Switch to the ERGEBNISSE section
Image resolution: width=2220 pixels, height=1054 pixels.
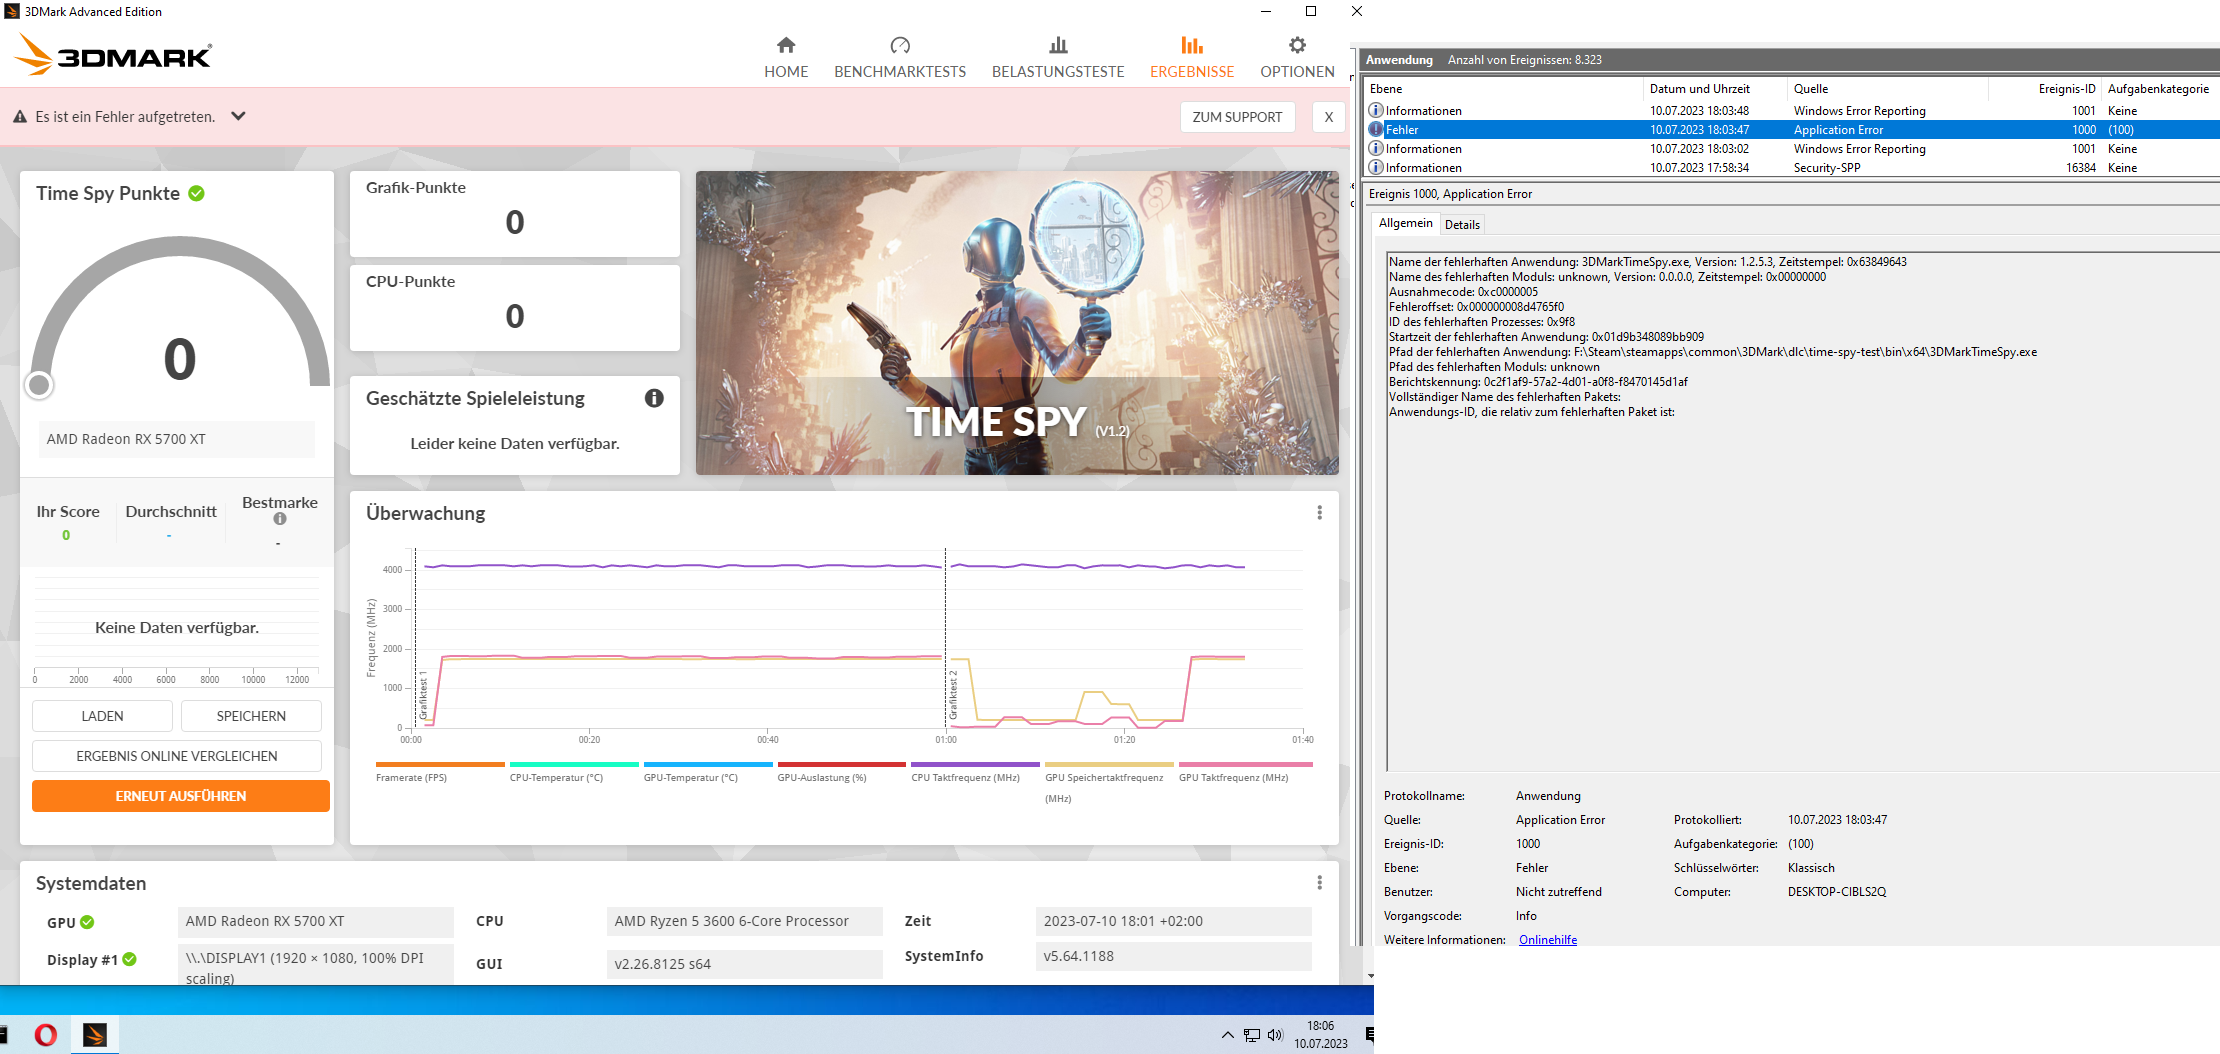tap(1192, 57)
